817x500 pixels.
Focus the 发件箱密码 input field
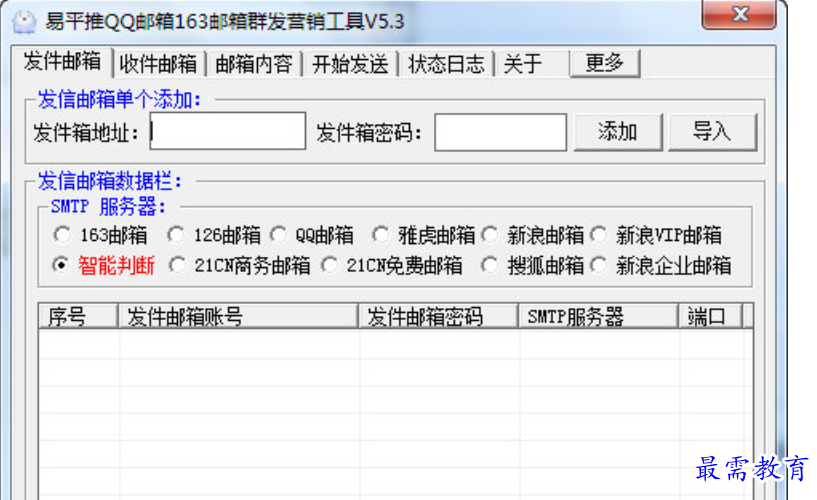[x=500, y=132]
